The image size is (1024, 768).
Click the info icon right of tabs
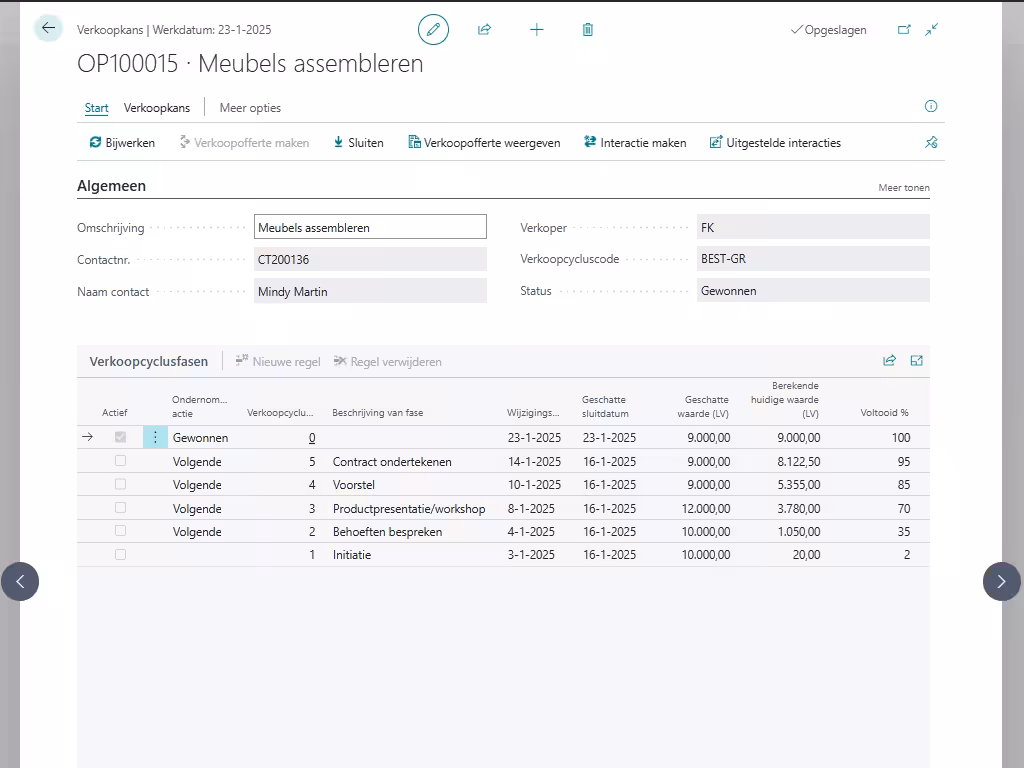(x=931, y=106)
